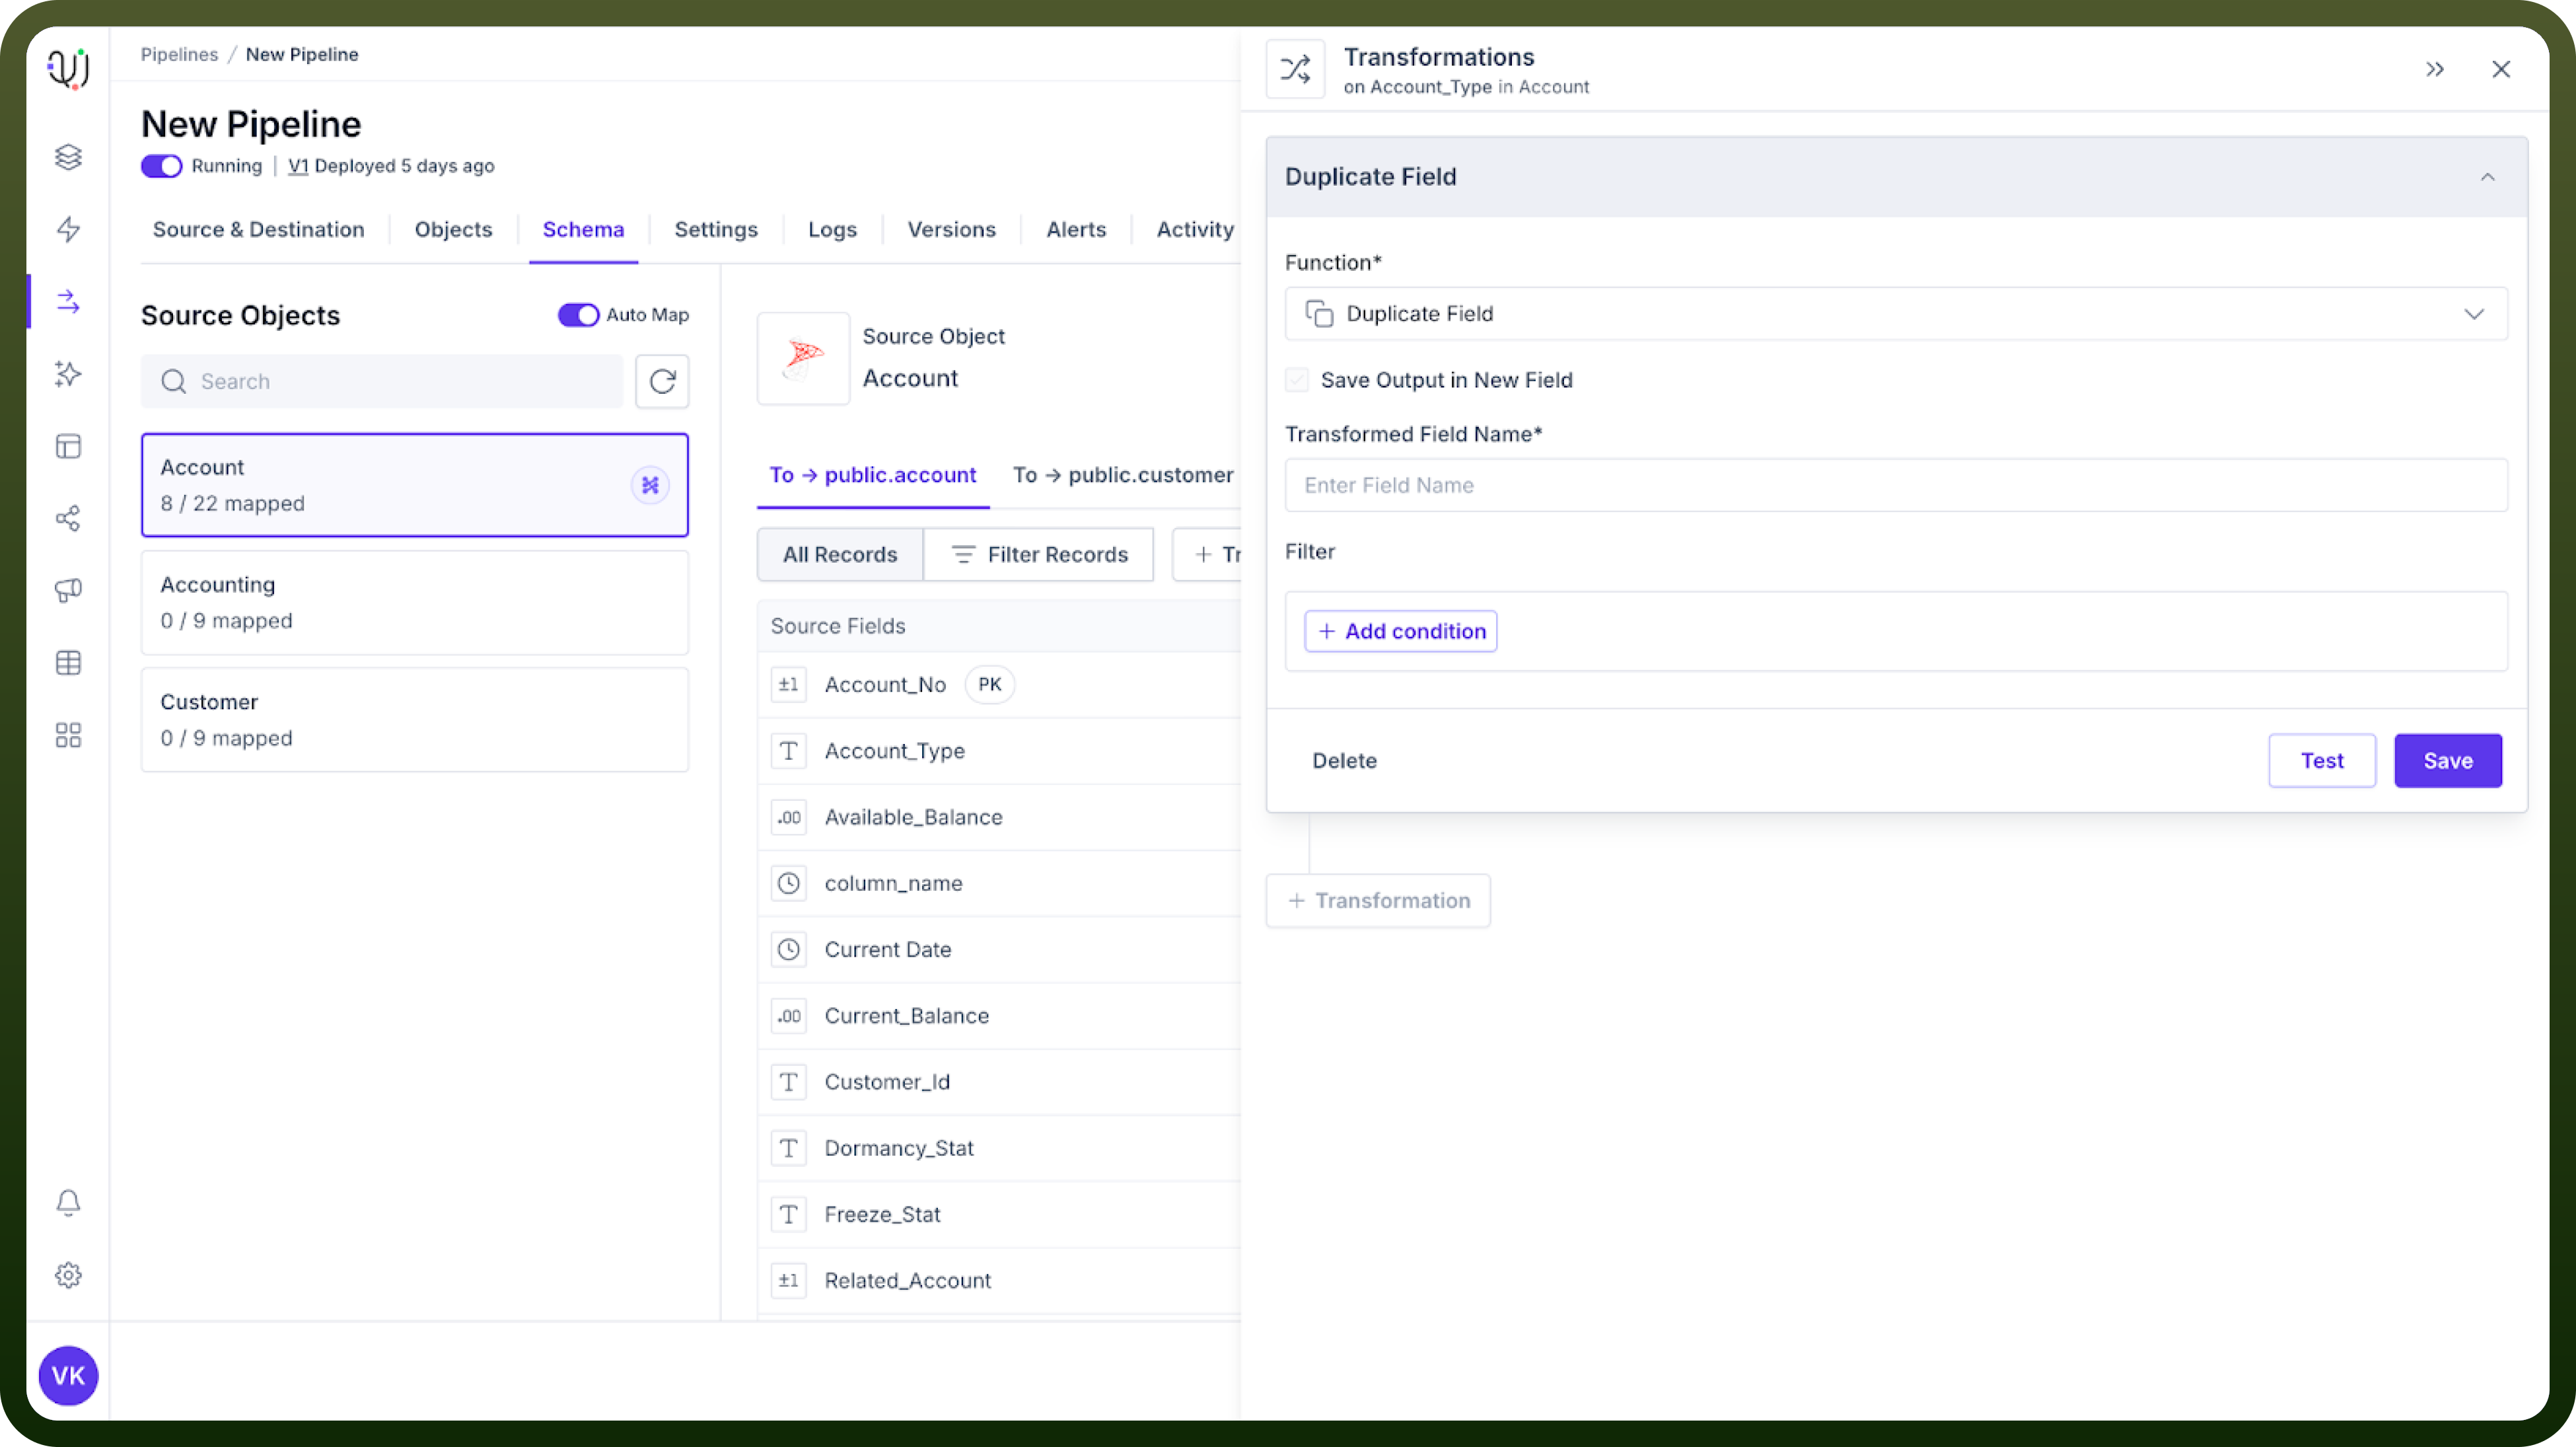Click the app logo in the sidebar
The image size is (2576, 1447).
[x=68, y=68]
